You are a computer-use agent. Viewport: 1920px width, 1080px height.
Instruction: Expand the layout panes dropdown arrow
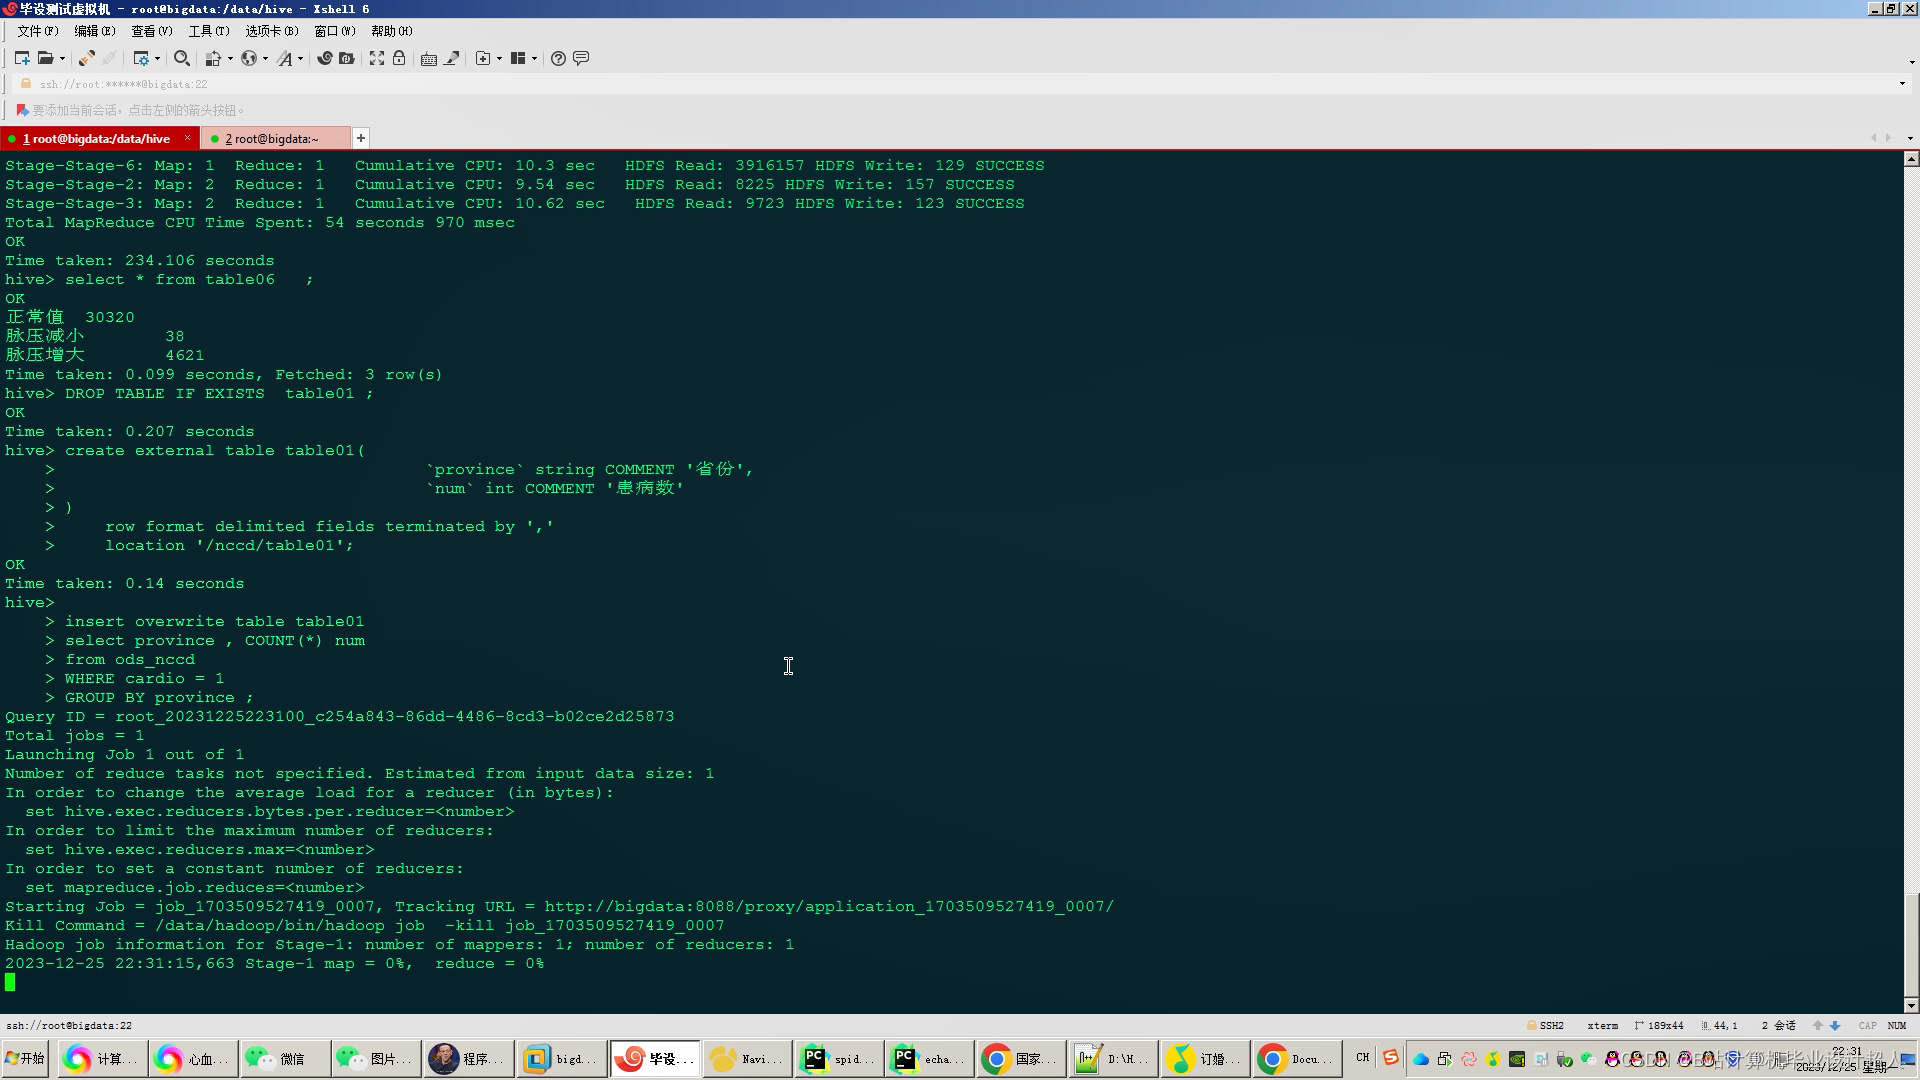534,58
